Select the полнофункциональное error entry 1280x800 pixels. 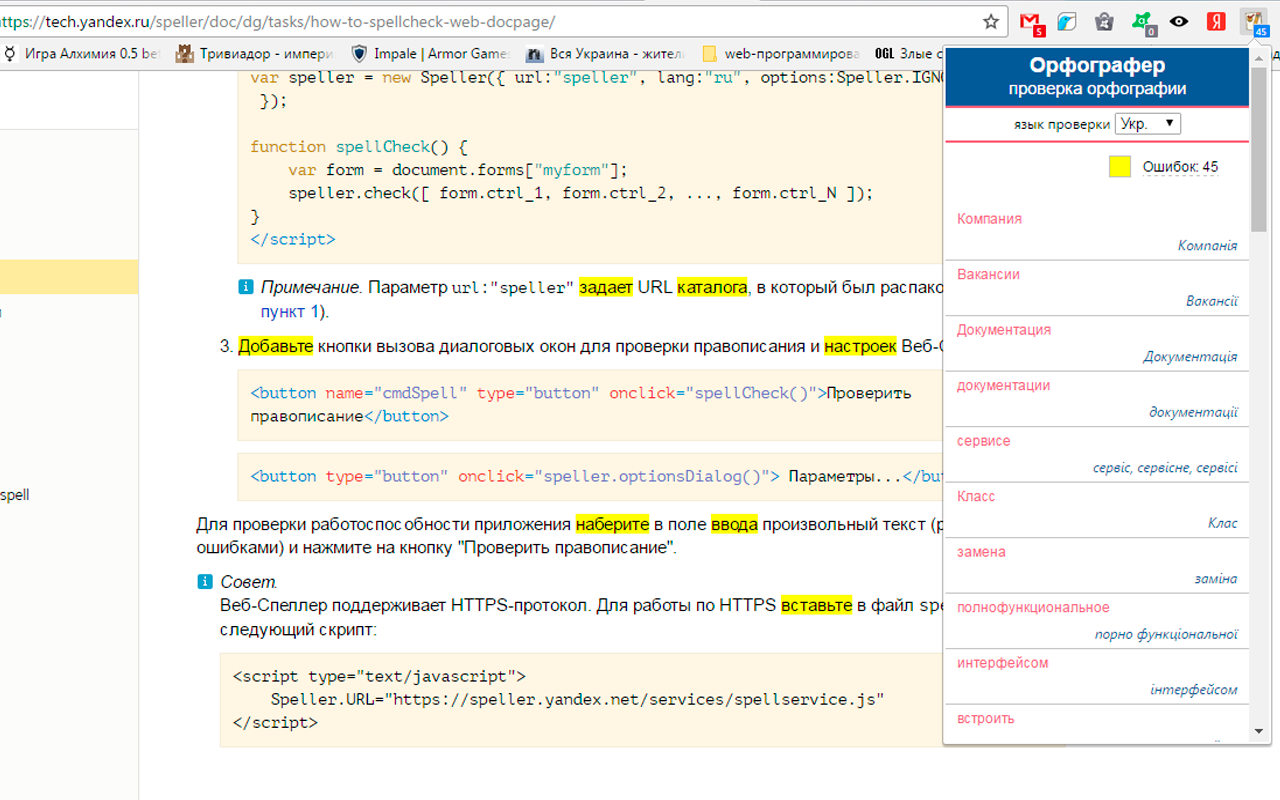1033,608
